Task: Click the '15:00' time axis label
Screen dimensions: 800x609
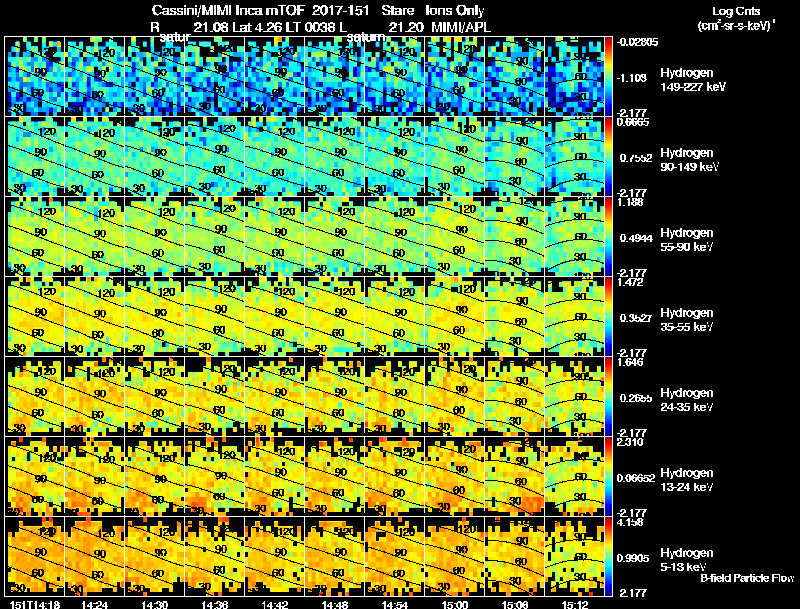Action: point(455,604)
